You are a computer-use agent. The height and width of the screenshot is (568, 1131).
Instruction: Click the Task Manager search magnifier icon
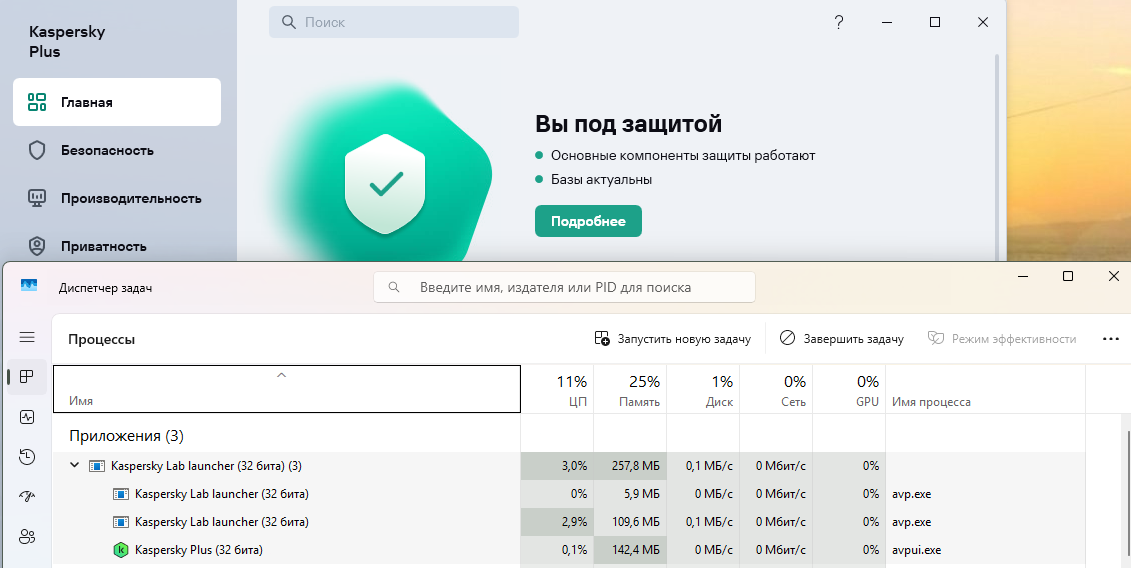394,287
